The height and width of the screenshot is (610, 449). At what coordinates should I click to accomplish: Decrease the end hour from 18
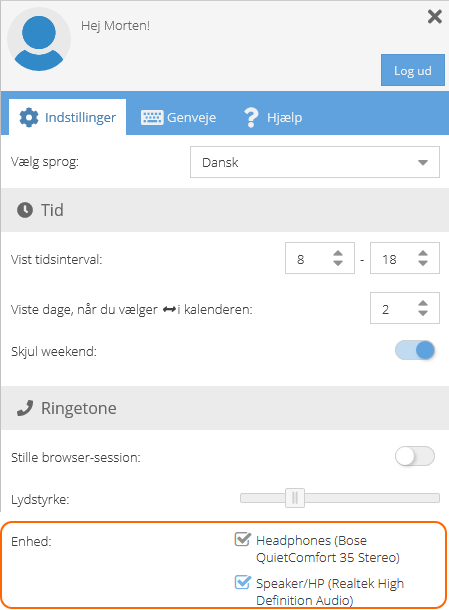click(x=423, y=263)
